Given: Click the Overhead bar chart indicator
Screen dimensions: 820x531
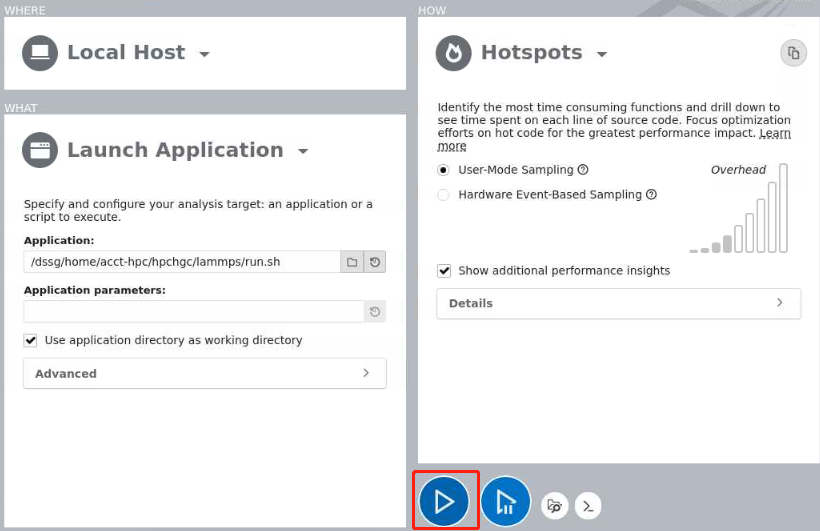Looking at the screenshot, I should pyautogui.click(x=738, y=208).
